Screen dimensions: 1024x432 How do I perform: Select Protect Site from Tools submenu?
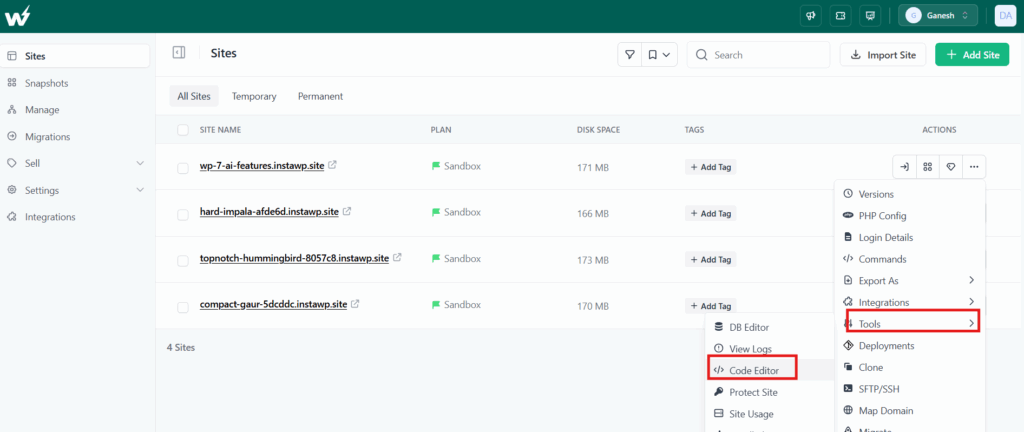(x=770, y=392)
